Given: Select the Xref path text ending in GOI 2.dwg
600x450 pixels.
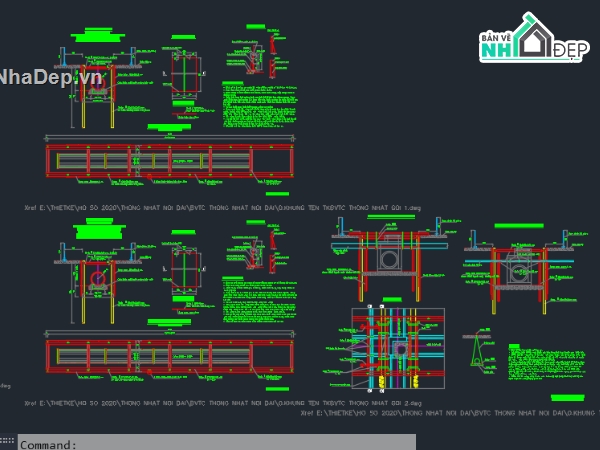Looking at the screenshot, I should tap(223, 403).
